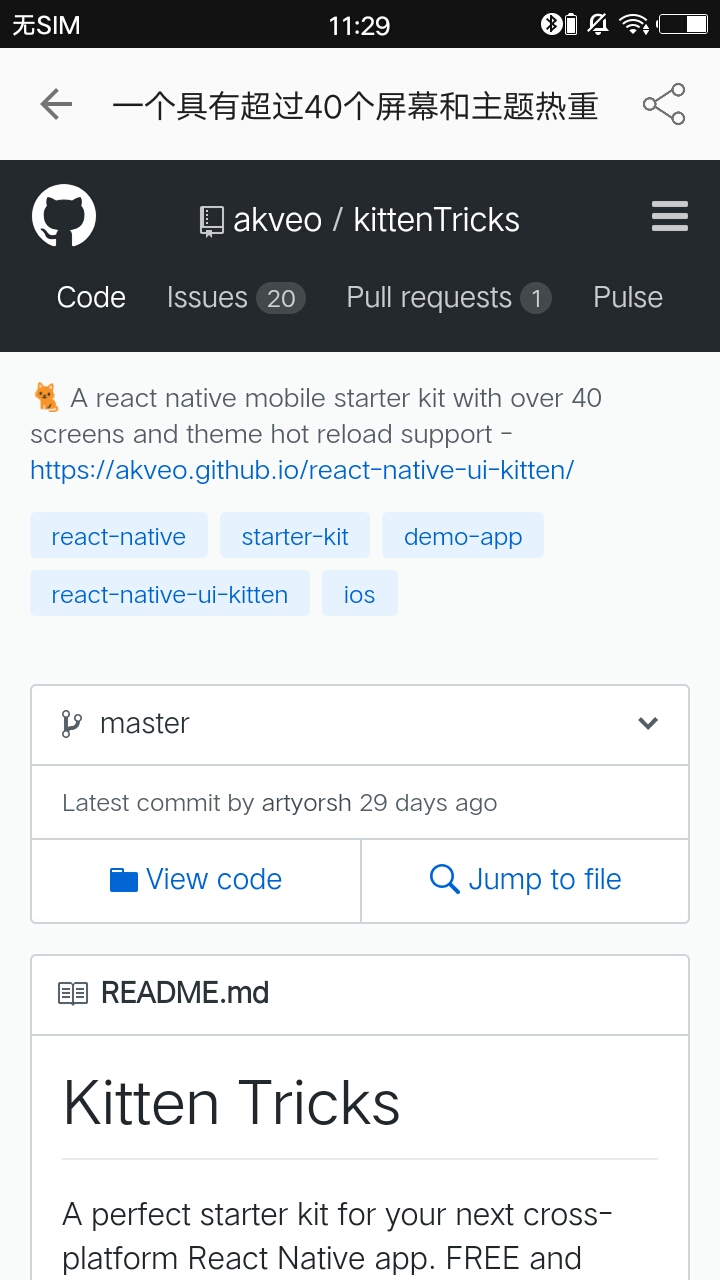Select the react-native topic tag
Screen dimensions: 720x1280
coord(119,536)
